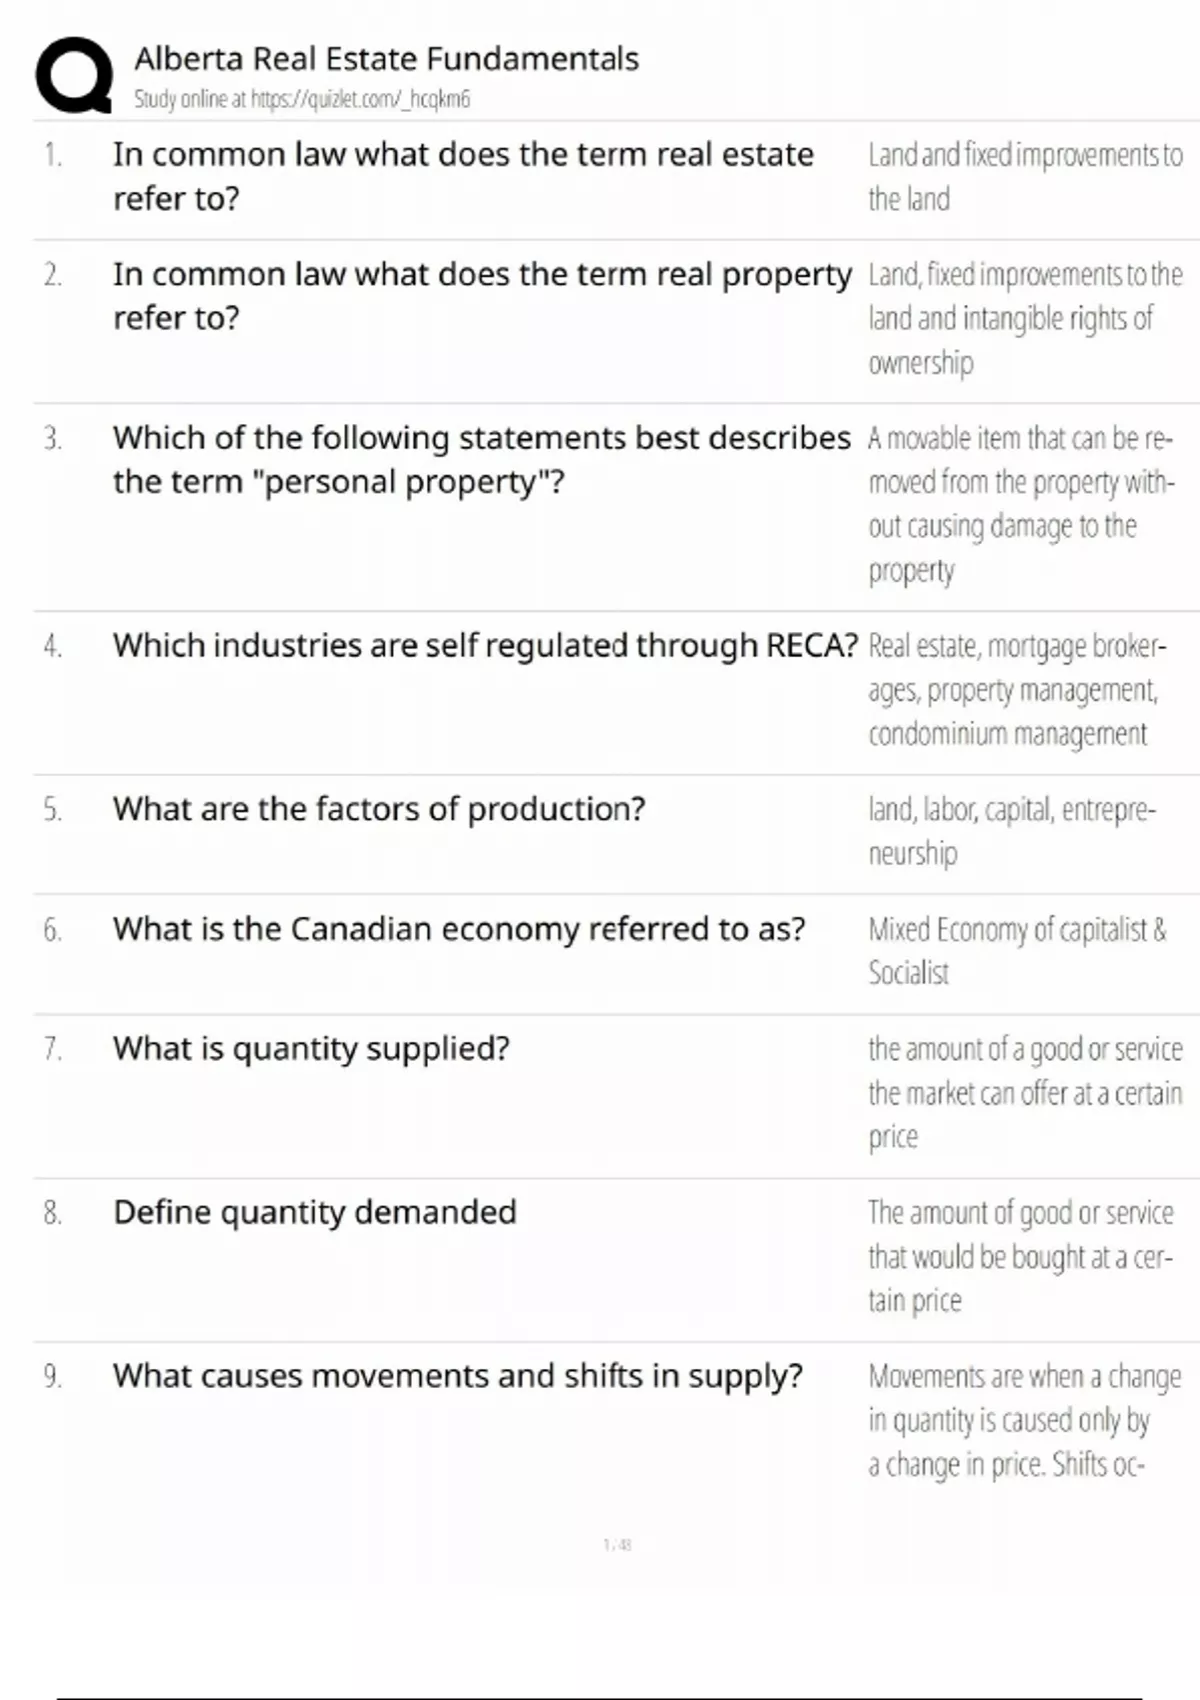Image resolution: width=1200 pixels, height=1700 pixels.
Task: Click the question about RECA self-regulated industries
Action: tap(485, 646)
